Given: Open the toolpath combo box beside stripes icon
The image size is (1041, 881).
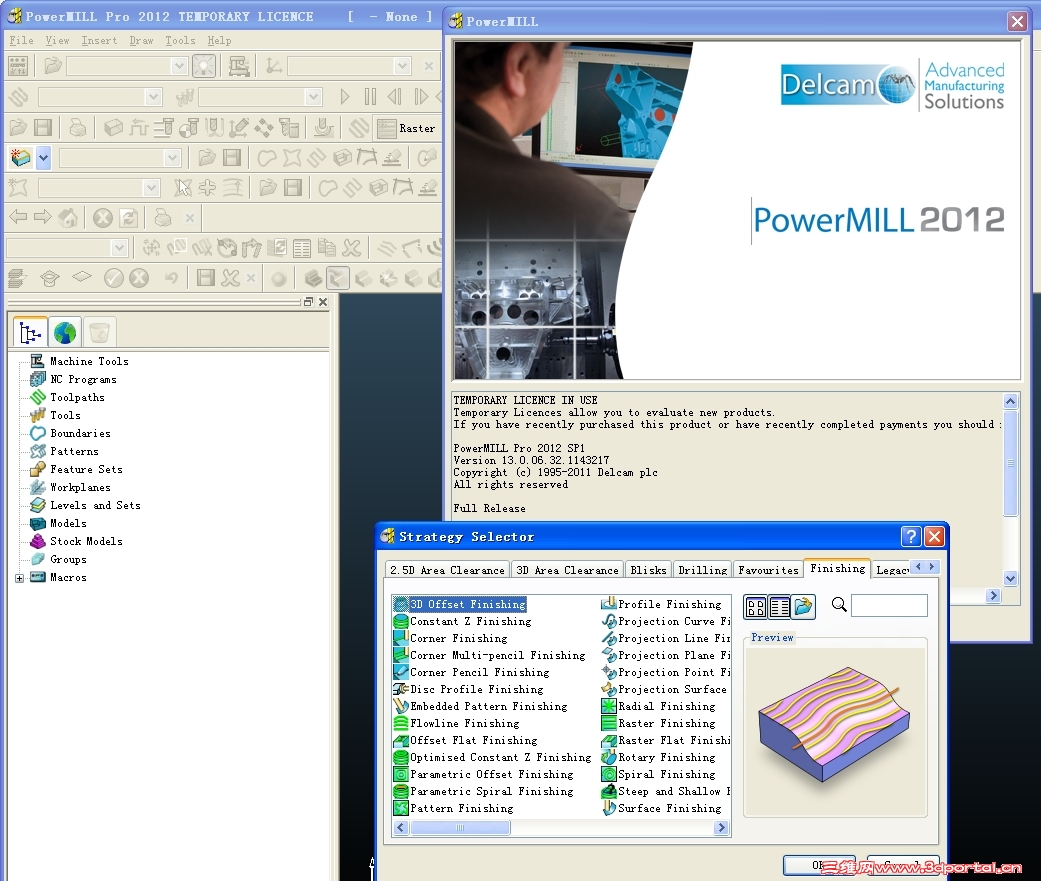Looking at the screenshot, I should click(100, 97).
